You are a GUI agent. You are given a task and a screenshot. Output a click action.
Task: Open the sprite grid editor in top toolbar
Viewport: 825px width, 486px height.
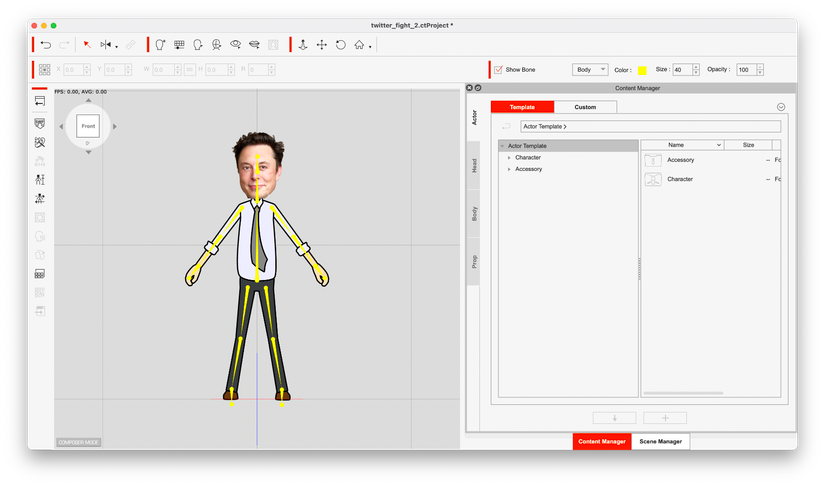(x=179, y=45)
